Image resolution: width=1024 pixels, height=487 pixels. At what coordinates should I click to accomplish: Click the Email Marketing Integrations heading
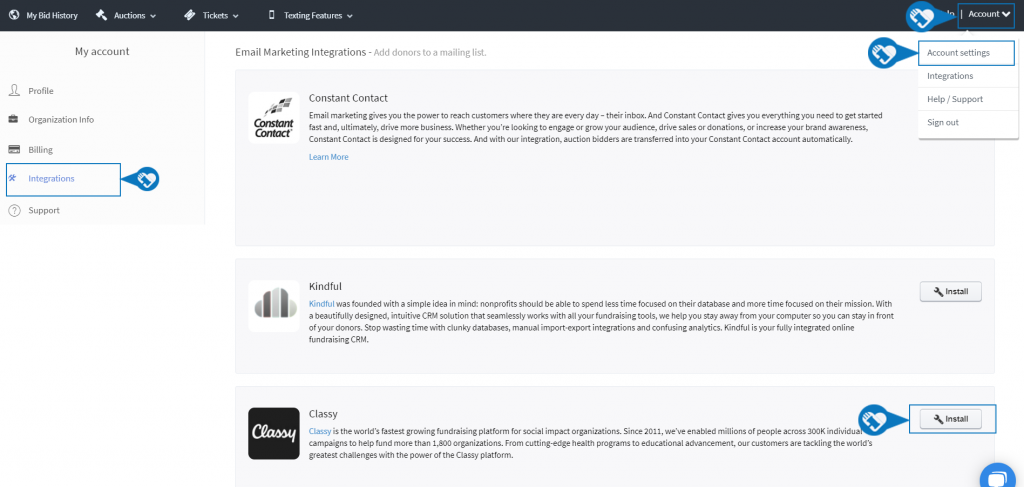[x=300, y=52]
